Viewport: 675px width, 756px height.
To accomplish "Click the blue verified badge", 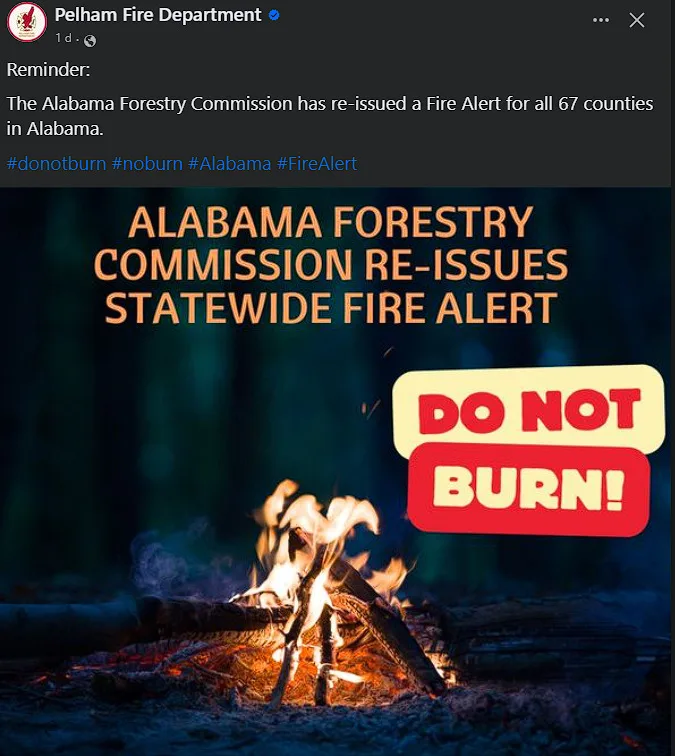I will pyautogui.click(x=274, y=15).
